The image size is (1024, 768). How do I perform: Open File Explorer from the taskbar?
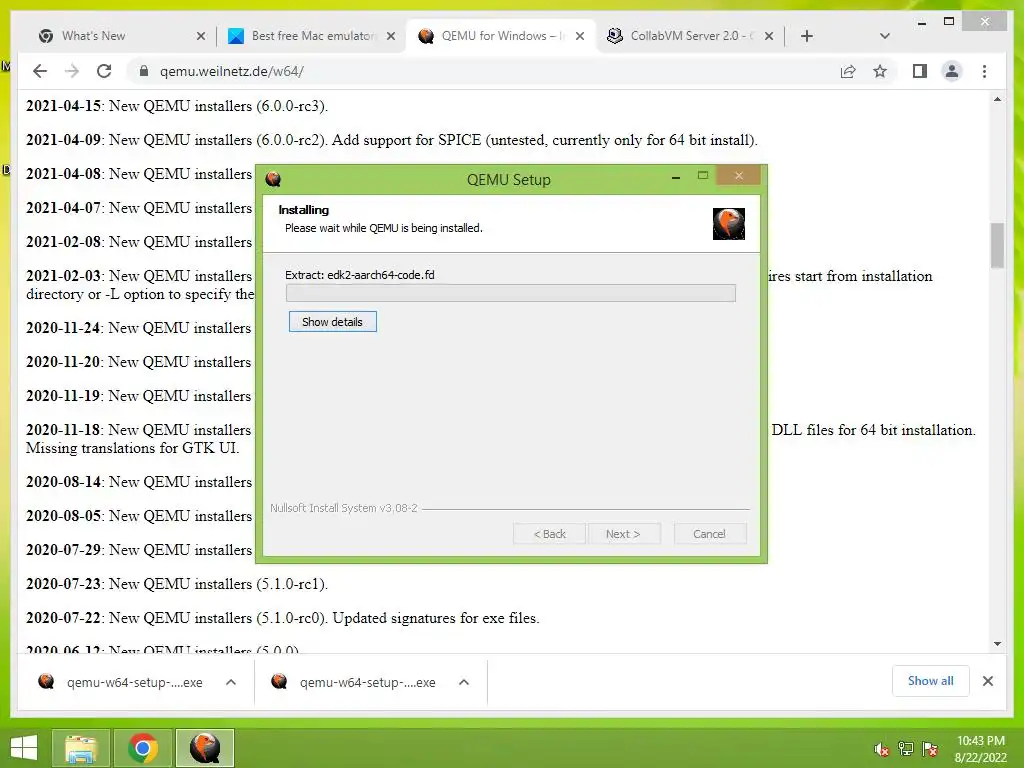tap(80, 748)
